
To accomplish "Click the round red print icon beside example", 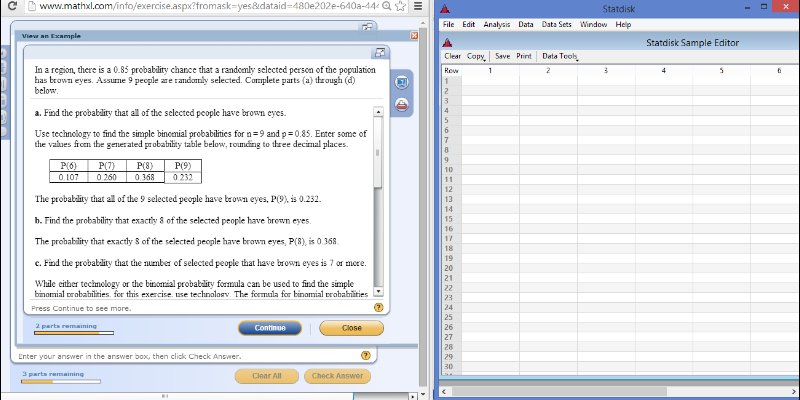I will (x=402, y=104).
